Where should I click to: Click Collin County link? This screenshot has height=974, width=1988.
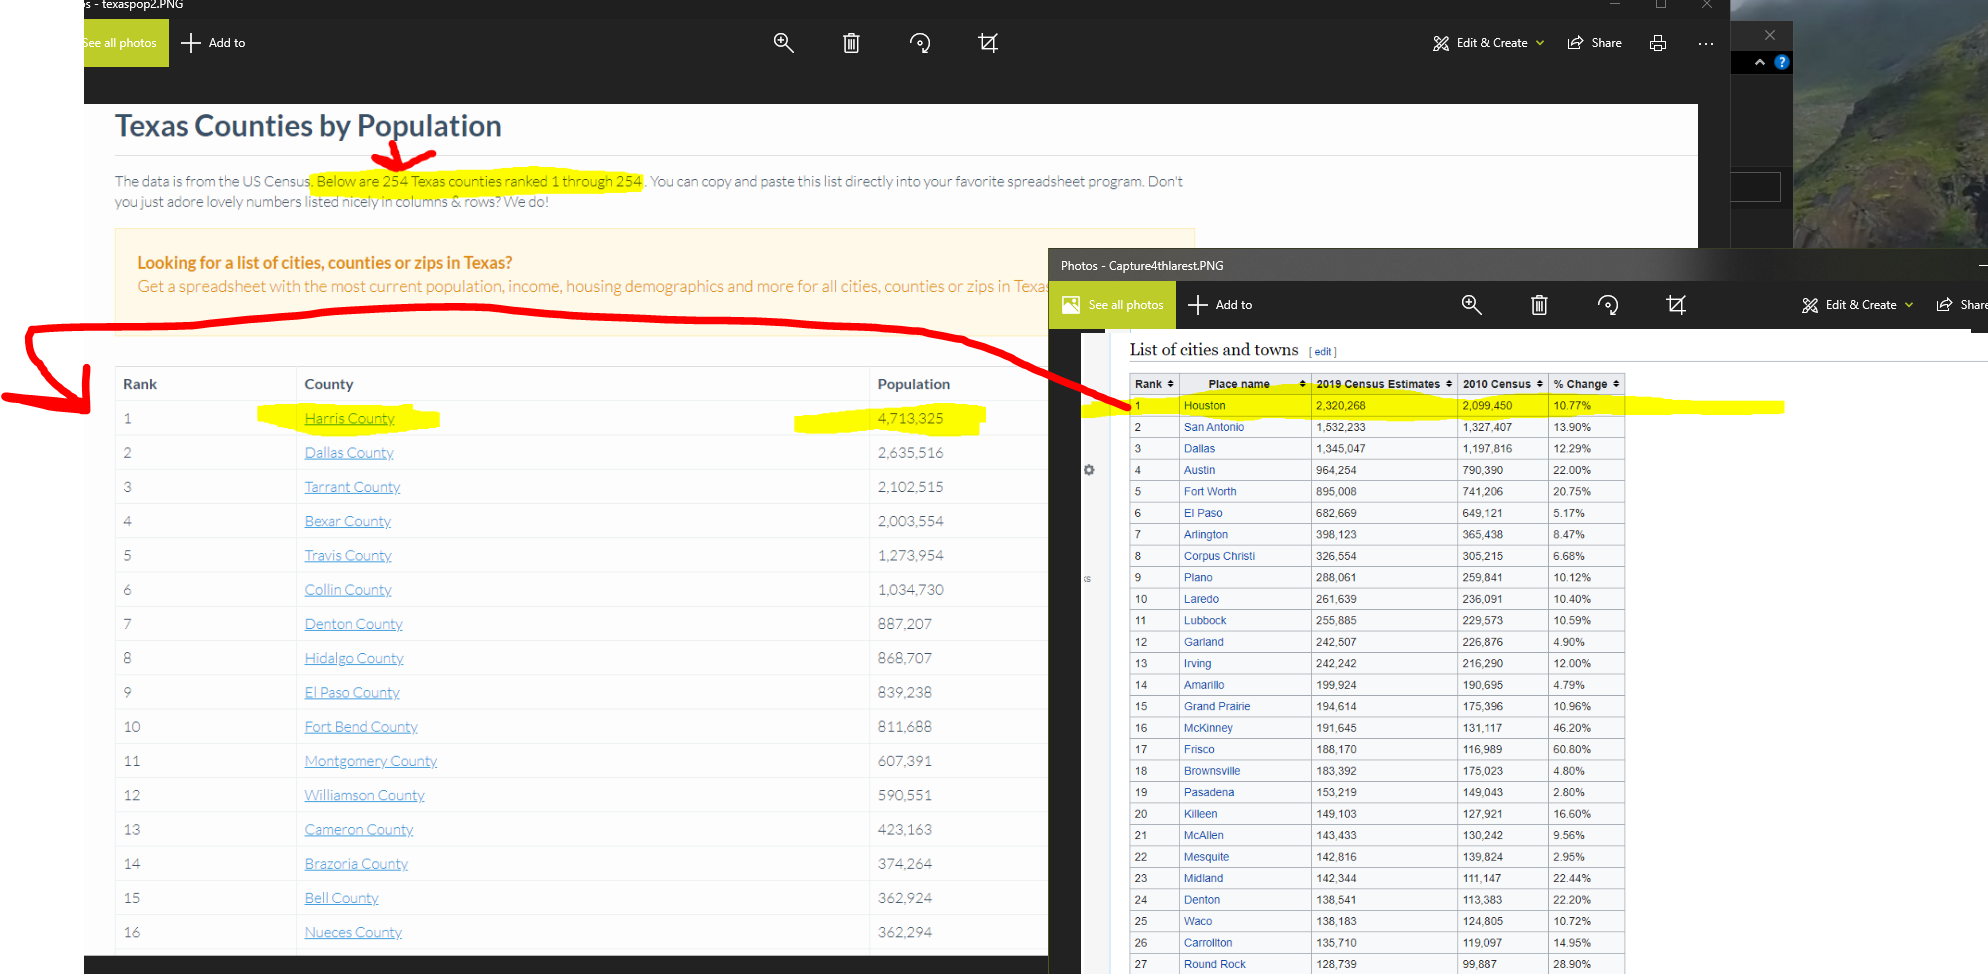(x=348, y=590)
